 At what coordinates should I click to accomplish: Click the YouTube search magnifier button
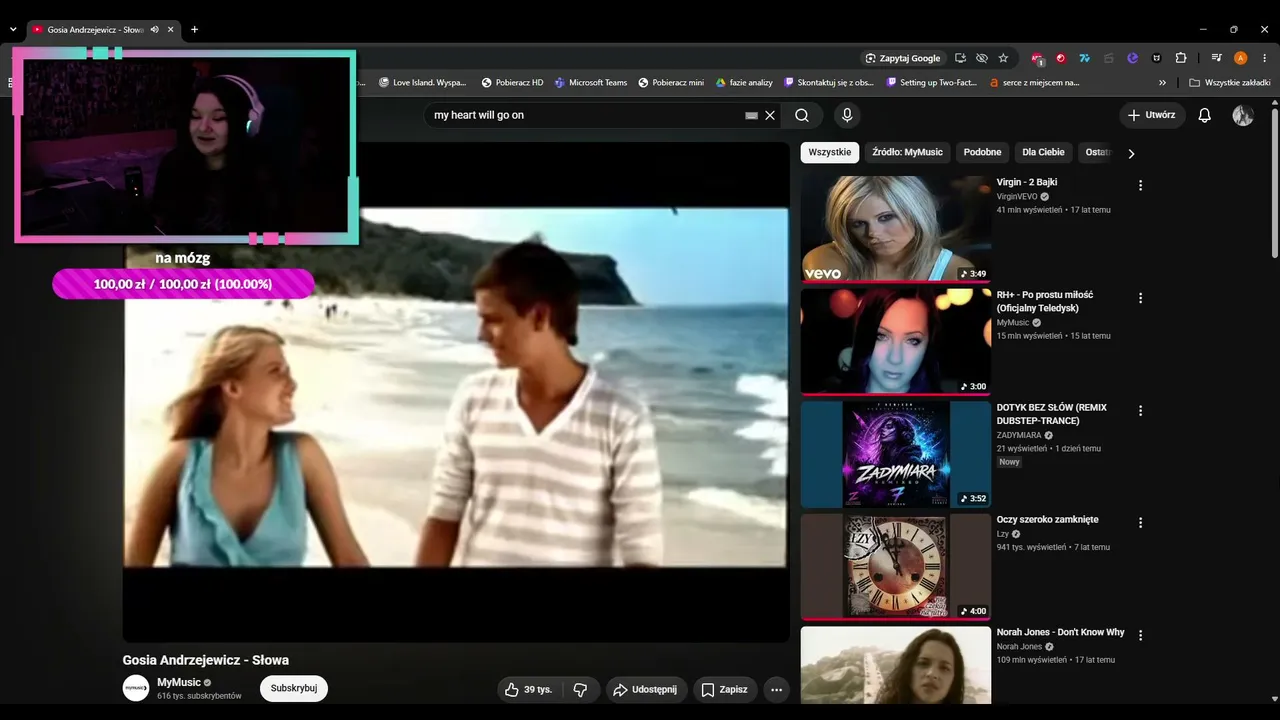[x=802, y=115]
